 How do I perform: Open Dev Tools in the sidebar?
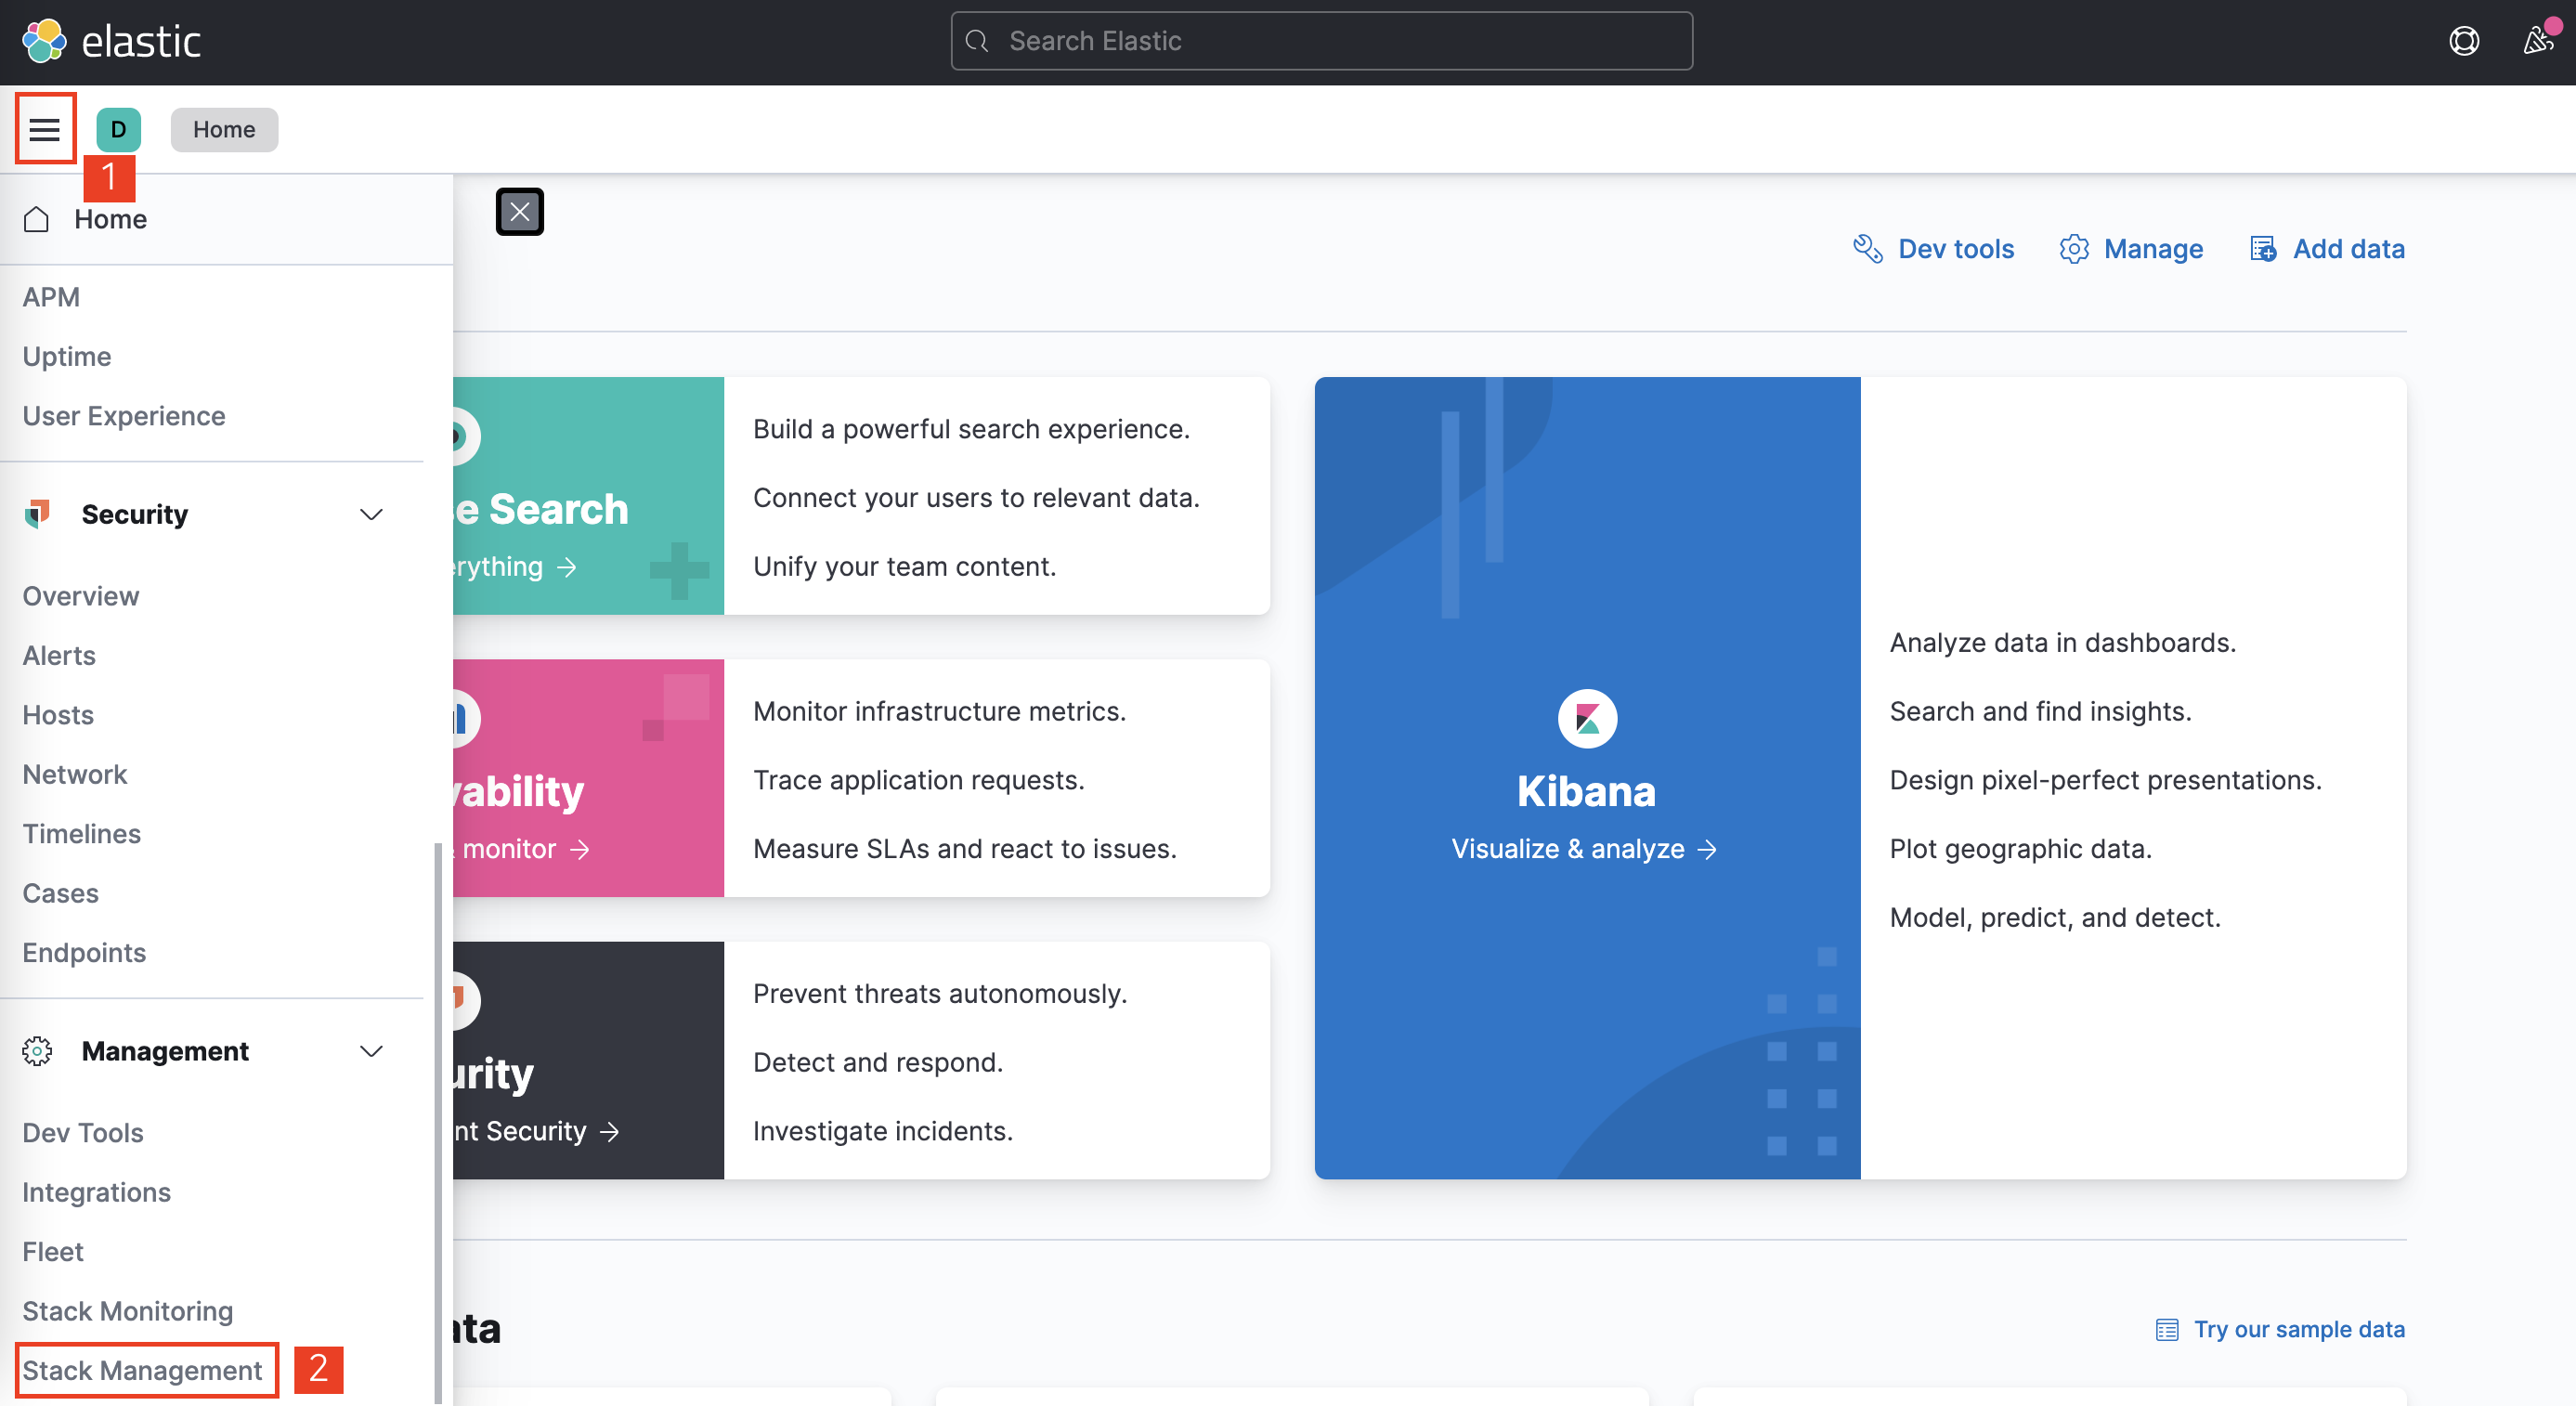pyautogui.click(x=83, y=1132)
